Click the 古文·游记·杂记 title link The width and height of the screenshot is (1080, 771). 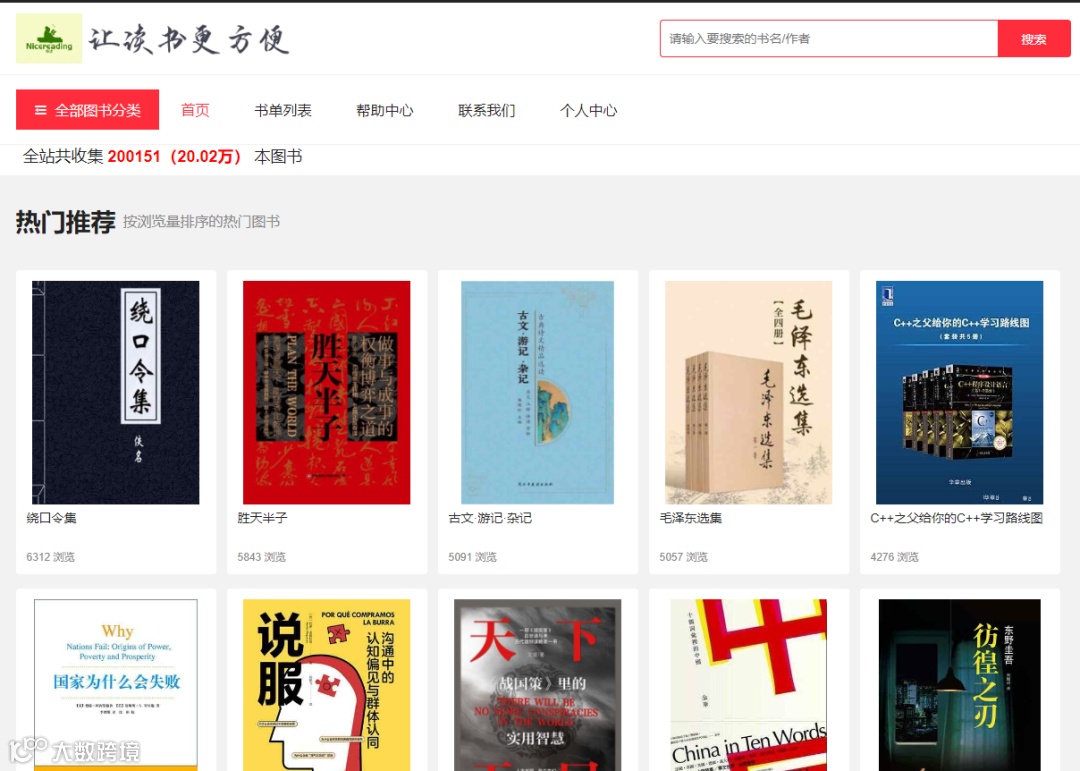[x=490, y=518]
